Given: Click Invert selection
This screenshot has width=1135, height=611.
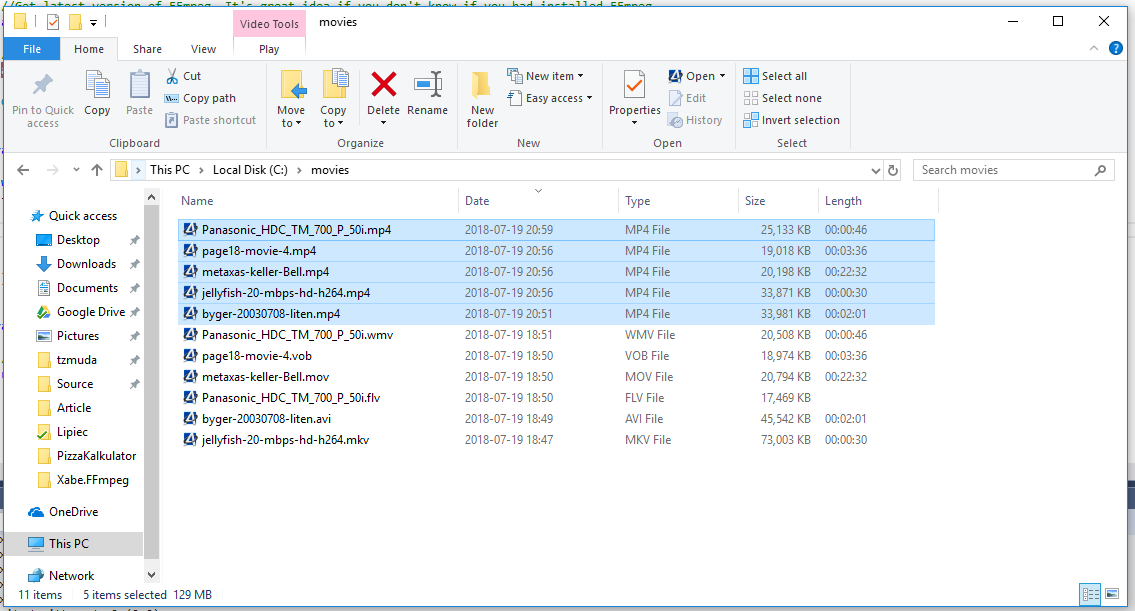Looking at the screenshot, I should (x=792, y=120).
